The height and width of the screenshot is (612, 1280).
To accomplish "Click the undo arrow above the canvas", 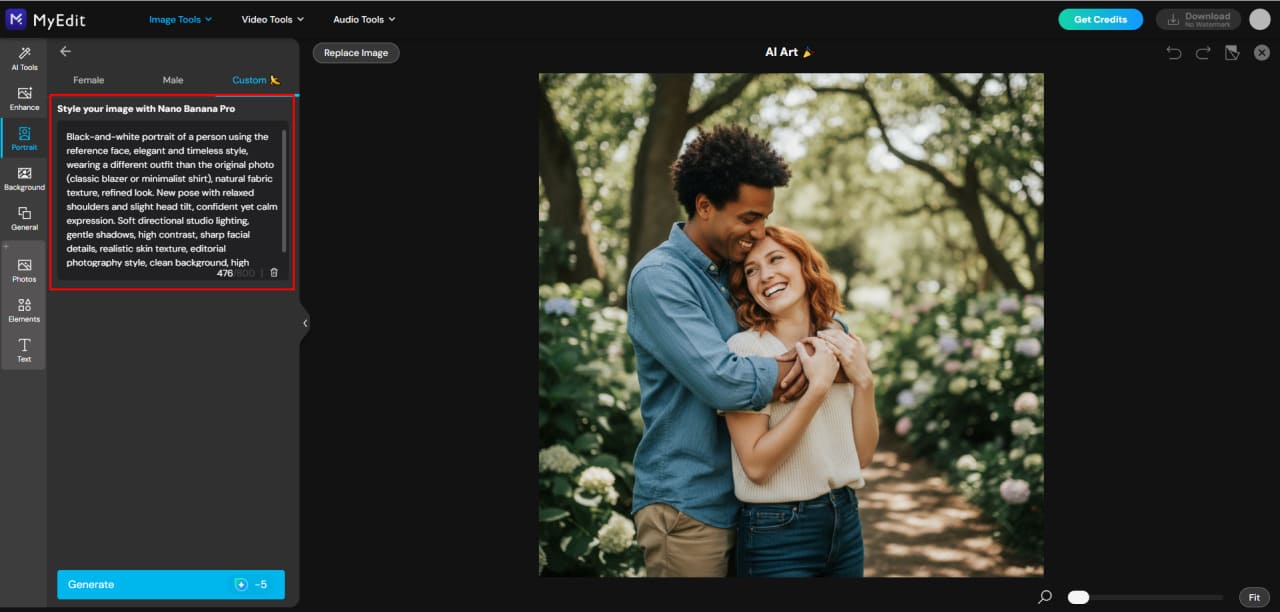I will [1173, 52].
